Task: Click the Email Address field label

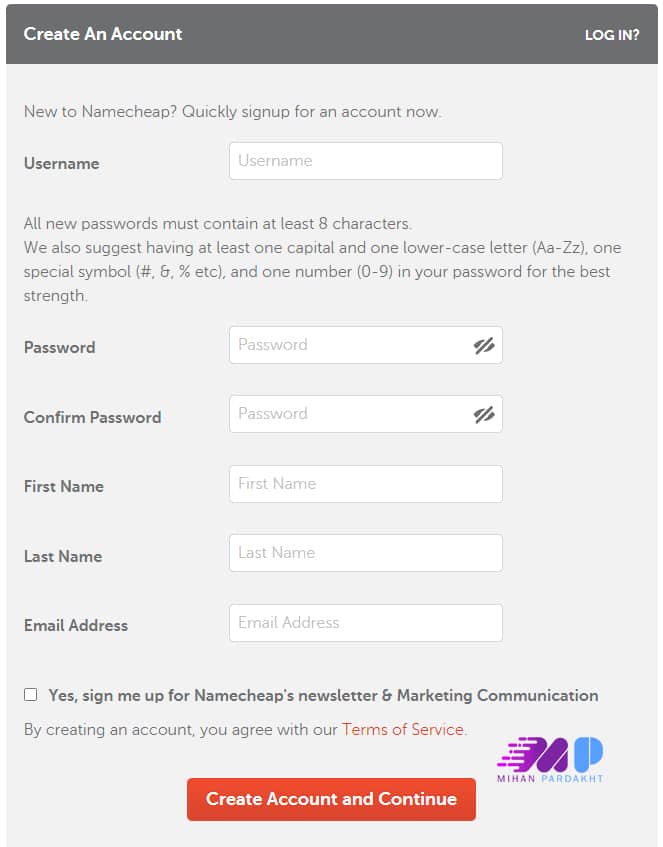Action: 75,625
